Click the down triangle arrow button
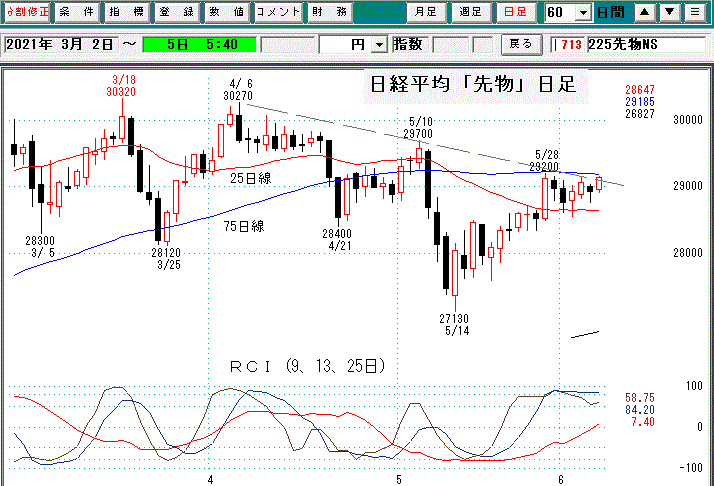This screenshot has width=714, height=486. pyautogui.click(x=669, y=12)
